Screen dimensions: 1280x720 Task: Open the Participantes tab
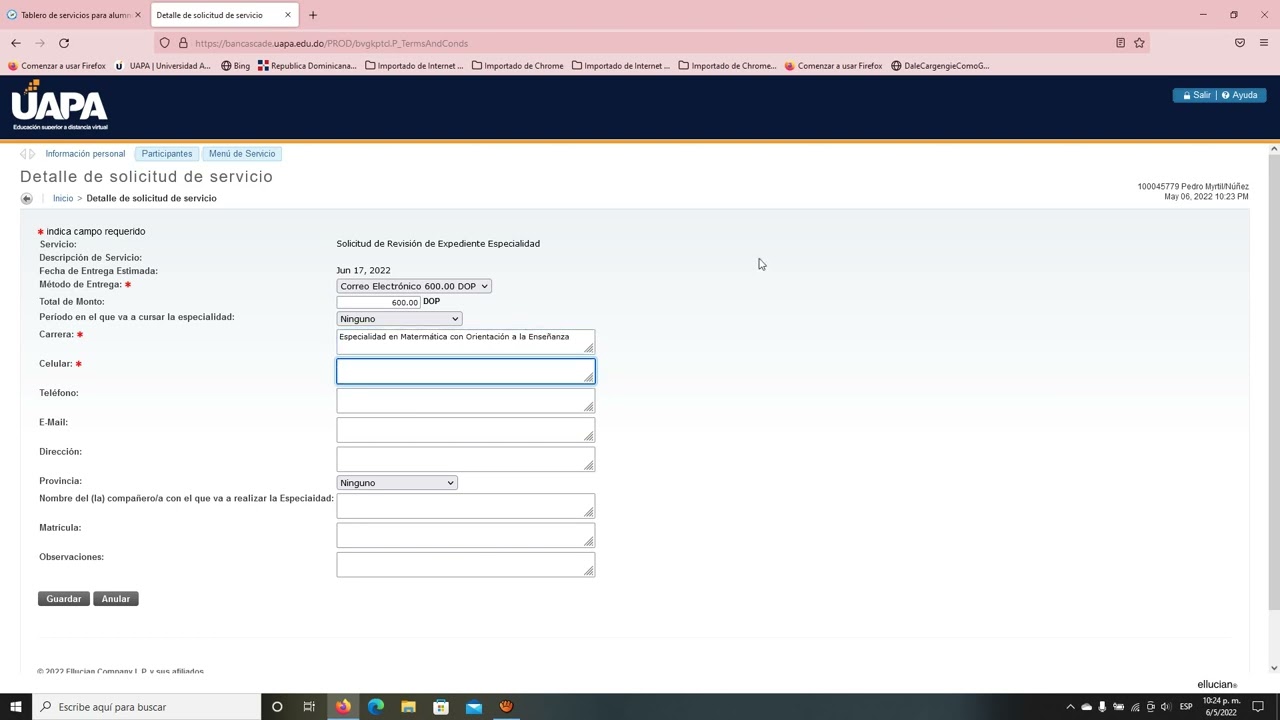pyautogui.click(x=167, y=154)
